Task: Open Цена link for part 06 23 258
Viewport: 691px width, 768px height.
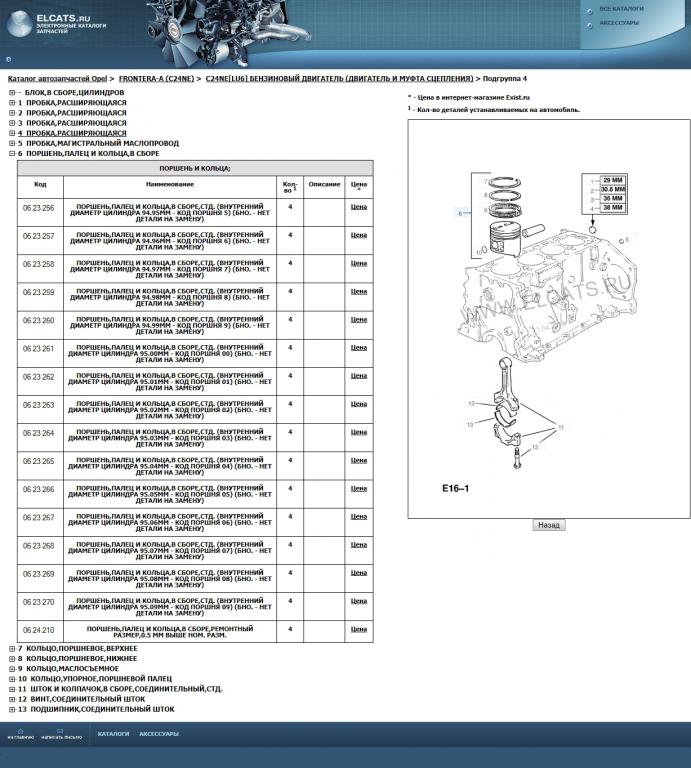Action: [358, 264]
